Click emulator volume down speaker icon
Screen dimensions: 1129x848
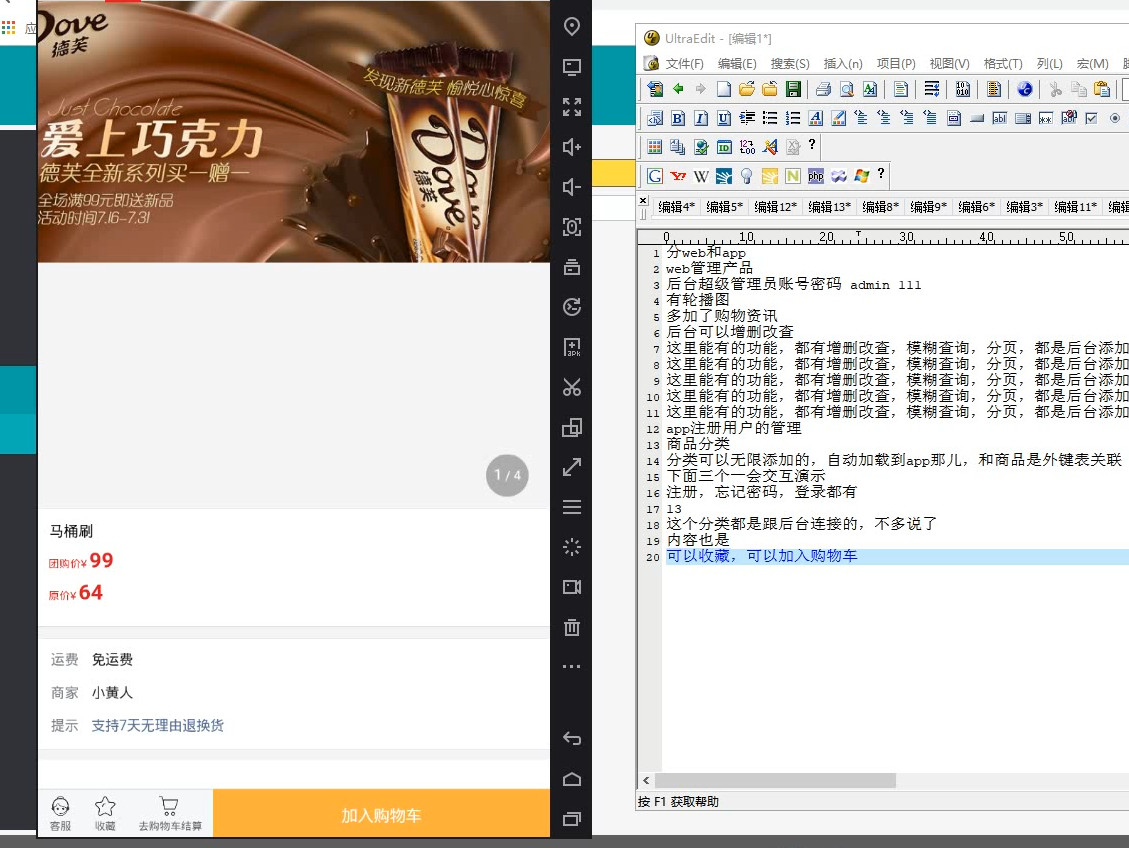point(572,187)
